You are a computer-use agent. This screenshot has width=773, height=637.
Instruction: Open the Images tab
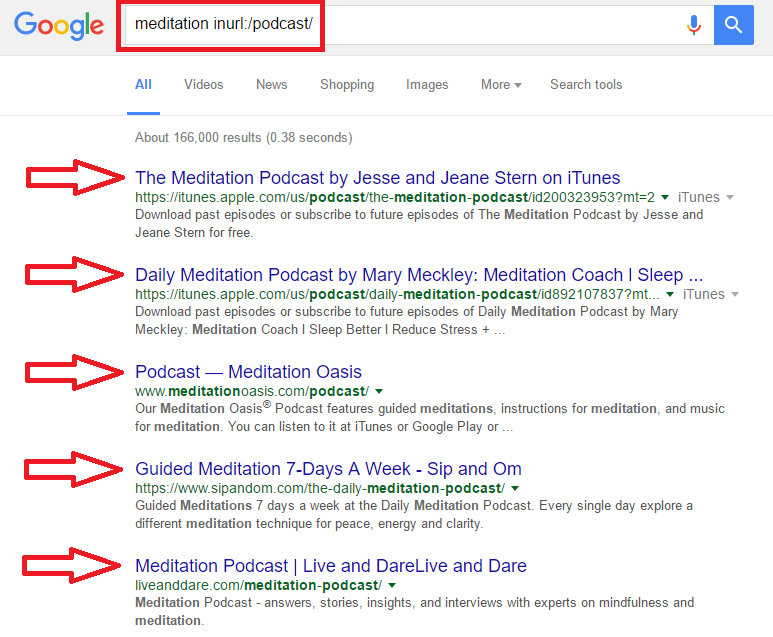coord(427,85)
